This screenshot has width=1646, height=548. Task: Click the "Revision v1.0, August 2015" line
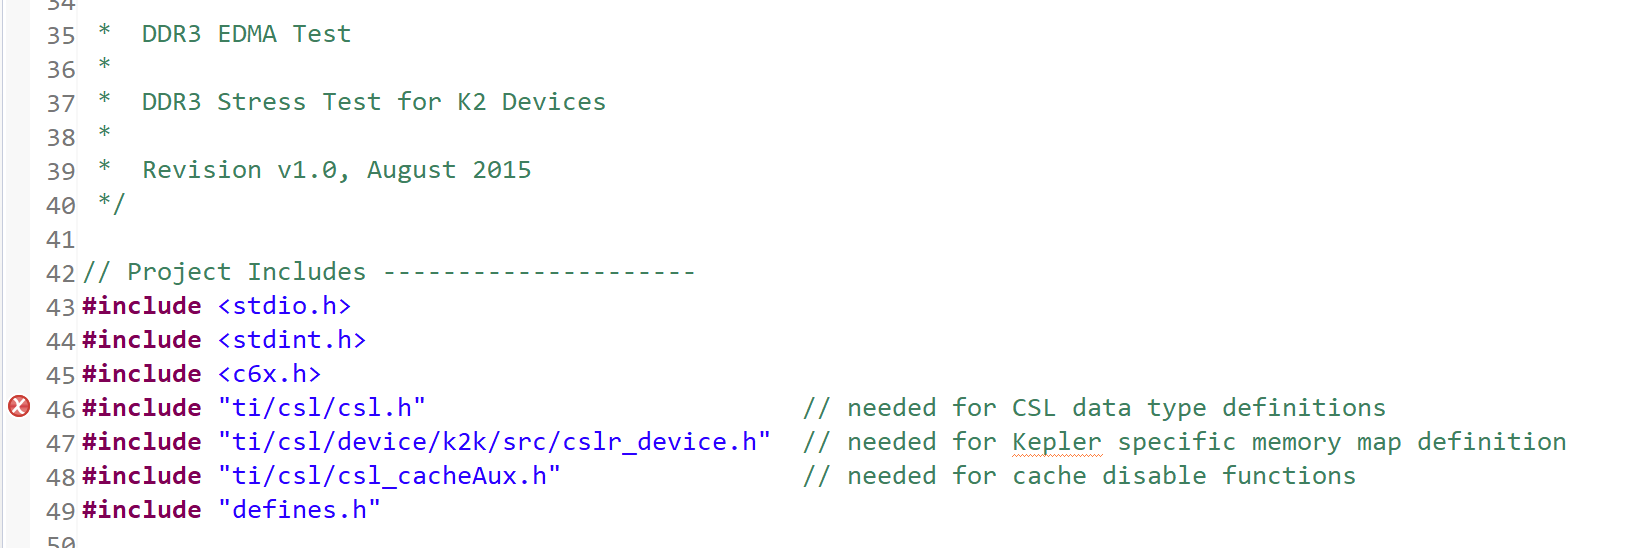pos(336,170)
